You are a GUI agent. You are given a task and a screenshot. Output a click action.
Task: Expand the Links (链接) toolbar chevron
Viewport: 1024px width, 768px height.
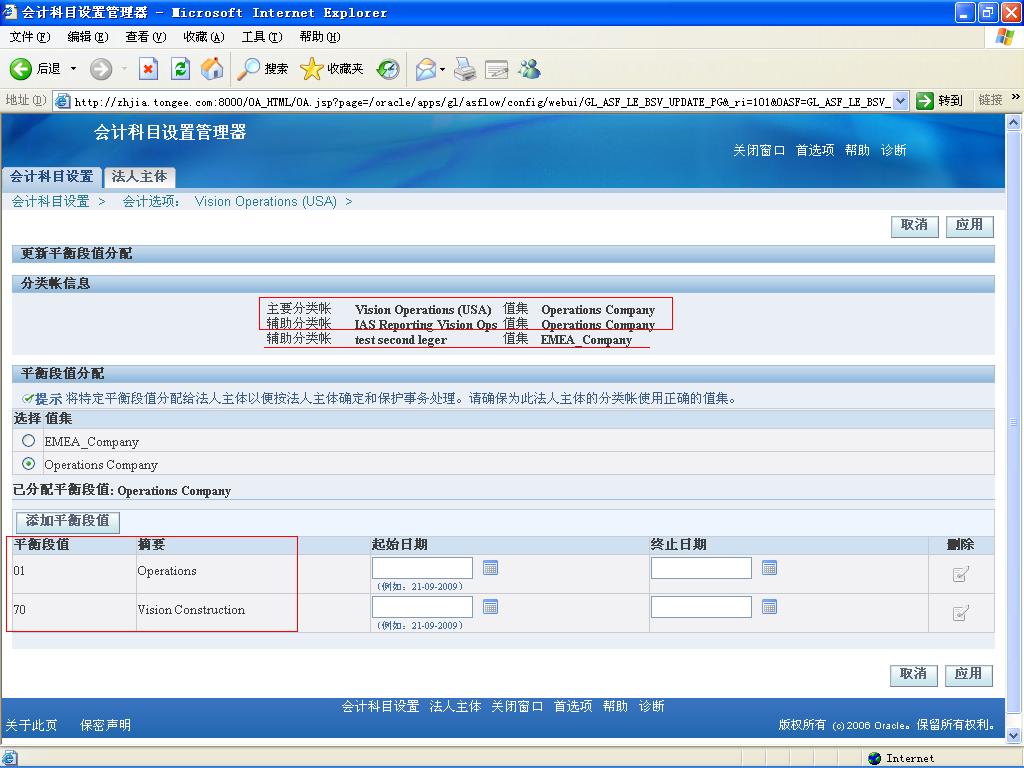(1016, 97)
